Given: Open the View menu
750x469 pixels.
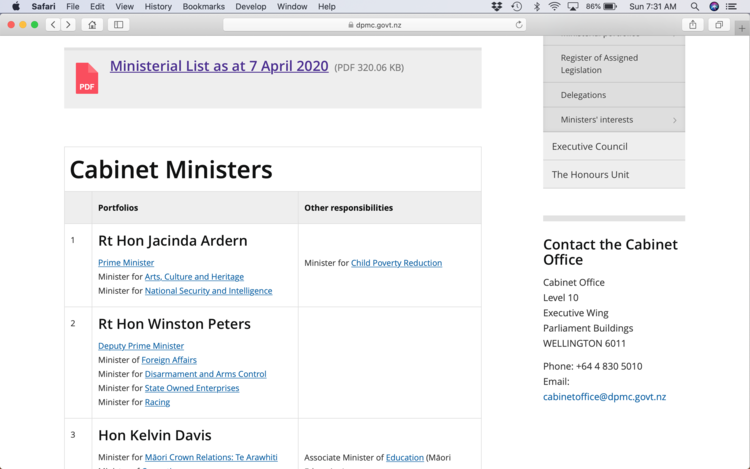Looking at the screenshot, I should [x=124, y=6].
